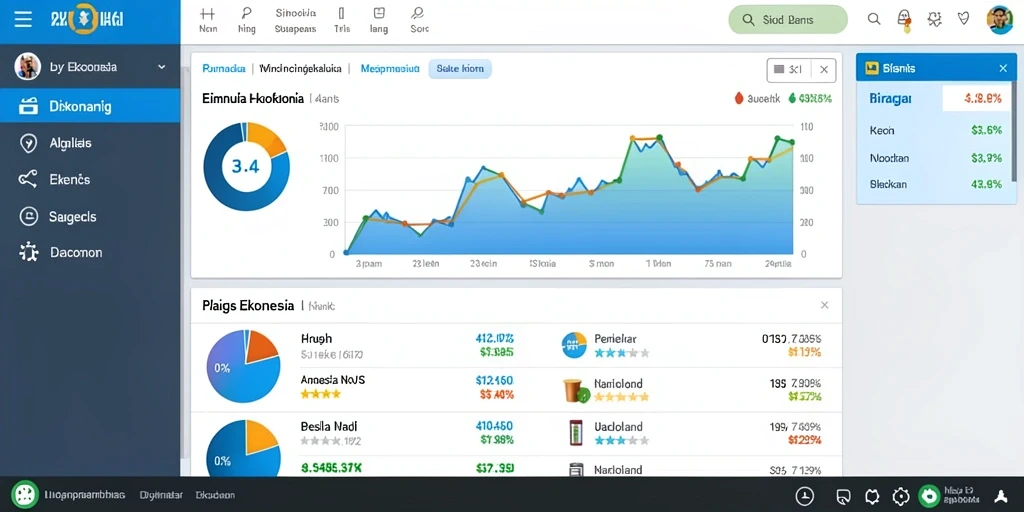1024x512 pixels.
Task: Click the clock icon in bottom bar
Action: pos(805,496)
